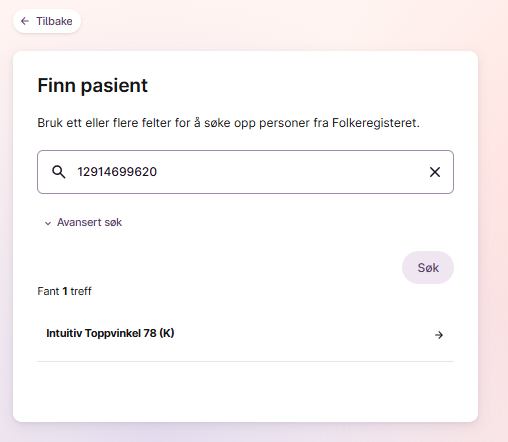This screenshot has width=508, height=442.
Task: Click empty space in the patient result row
Action: (x=300, y=334)
